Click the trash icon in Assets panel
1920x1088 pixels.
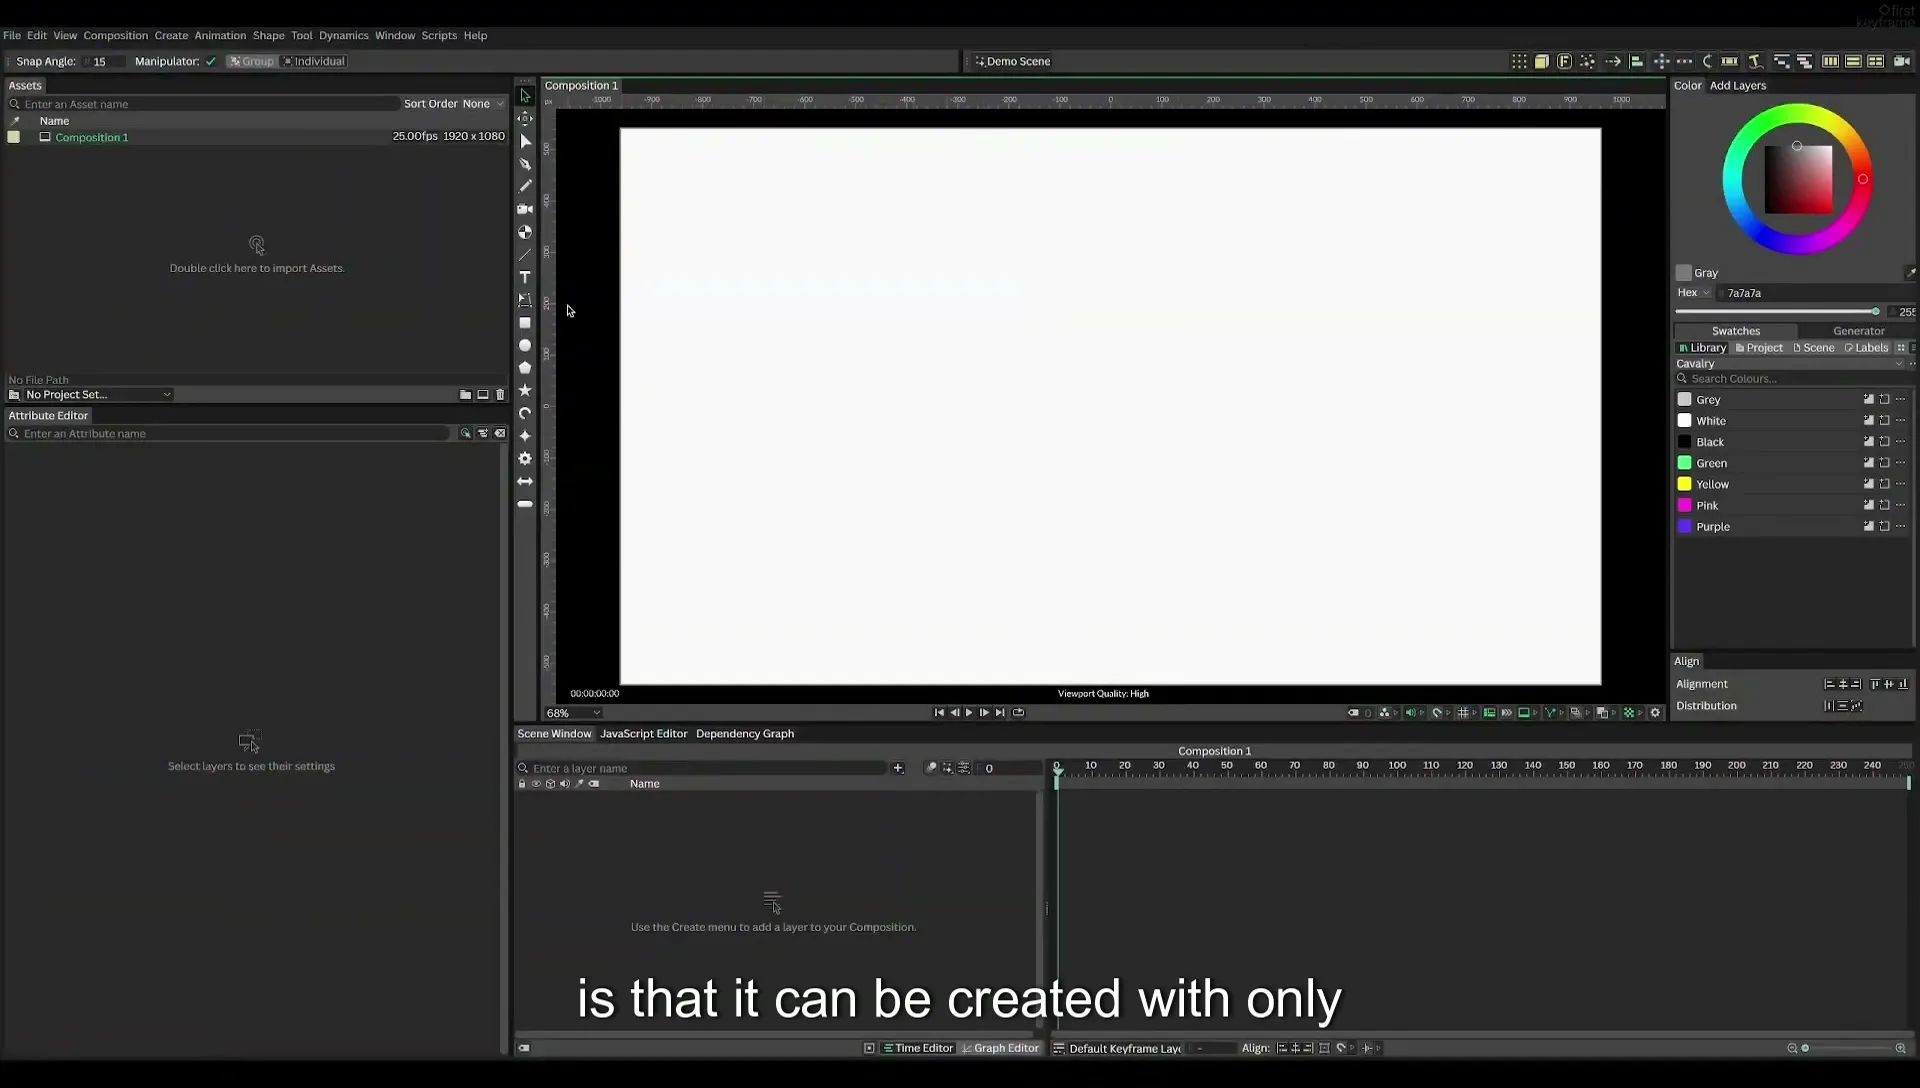click(x=500, y=395)
